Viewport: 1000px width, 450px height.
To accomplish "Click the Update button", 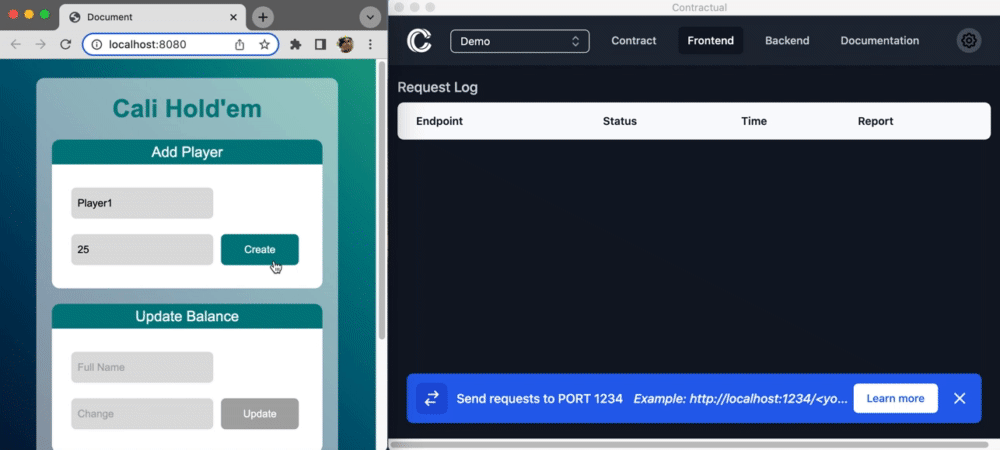I will (260, 414).
